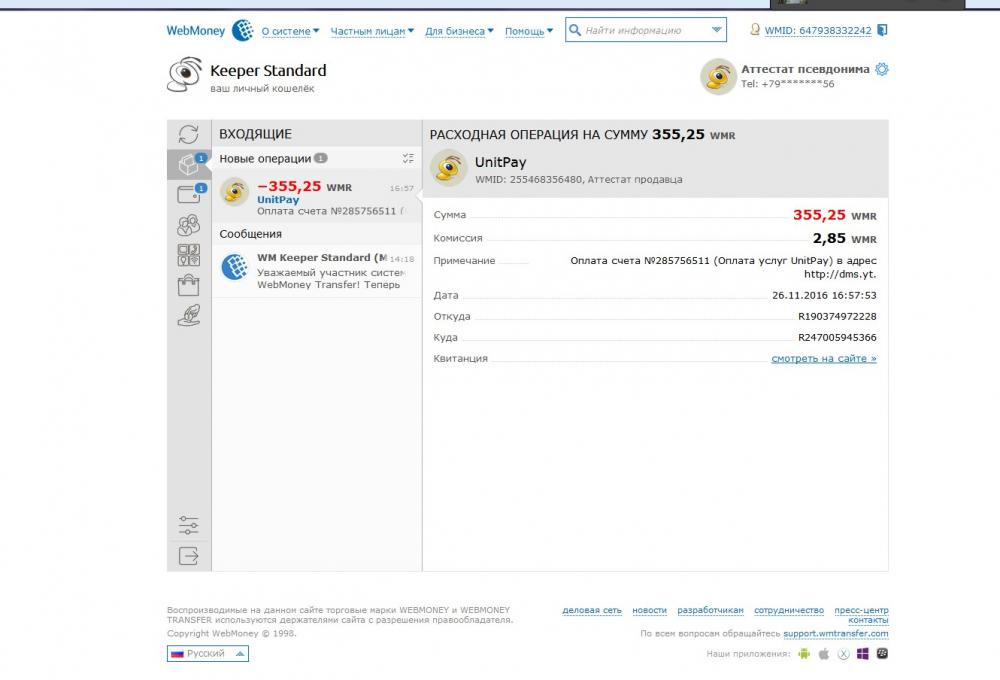Click the Найти информацию search field

[x=642, y=31]
